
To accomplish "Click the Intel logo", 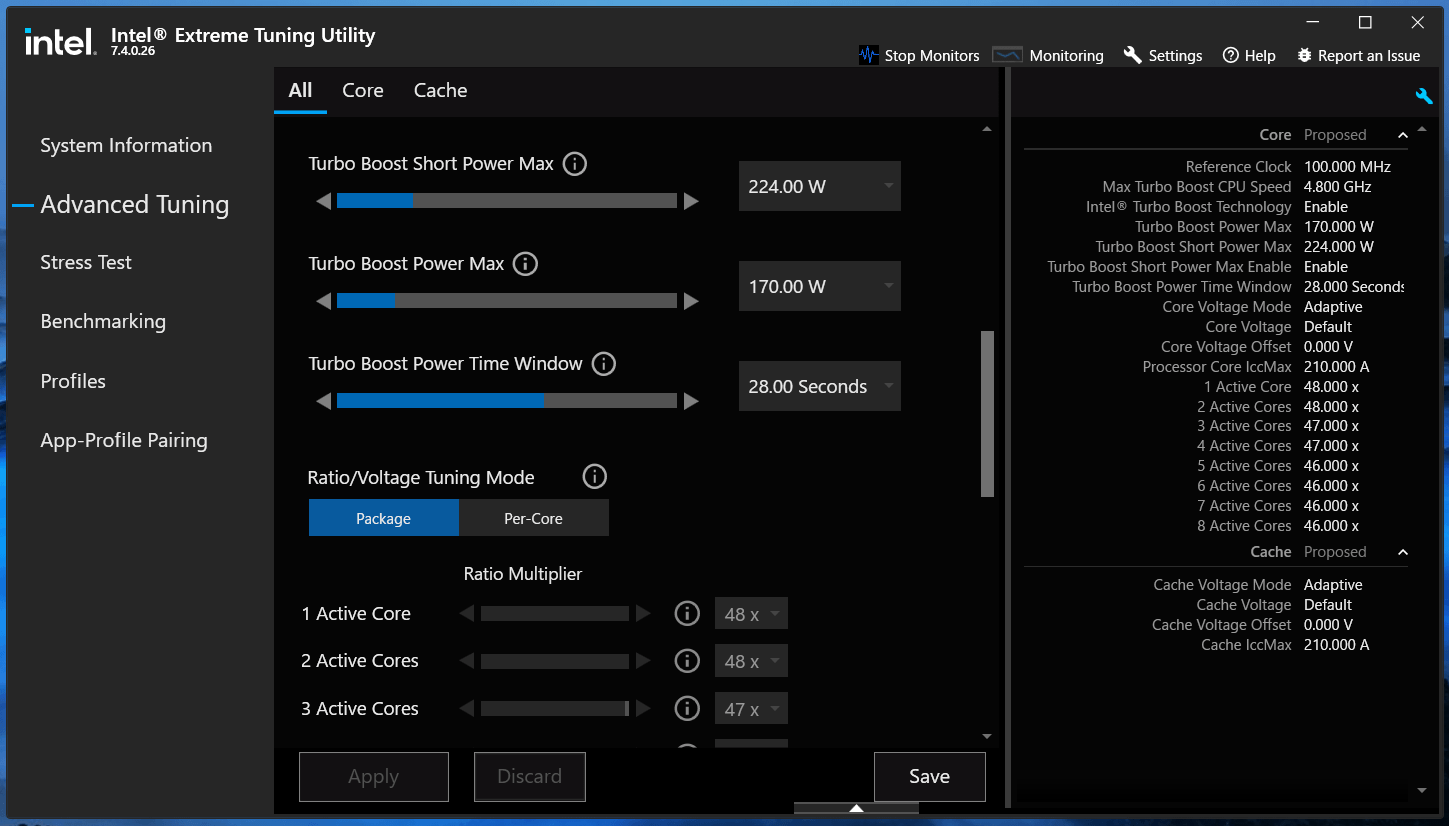I will (60, 41).
